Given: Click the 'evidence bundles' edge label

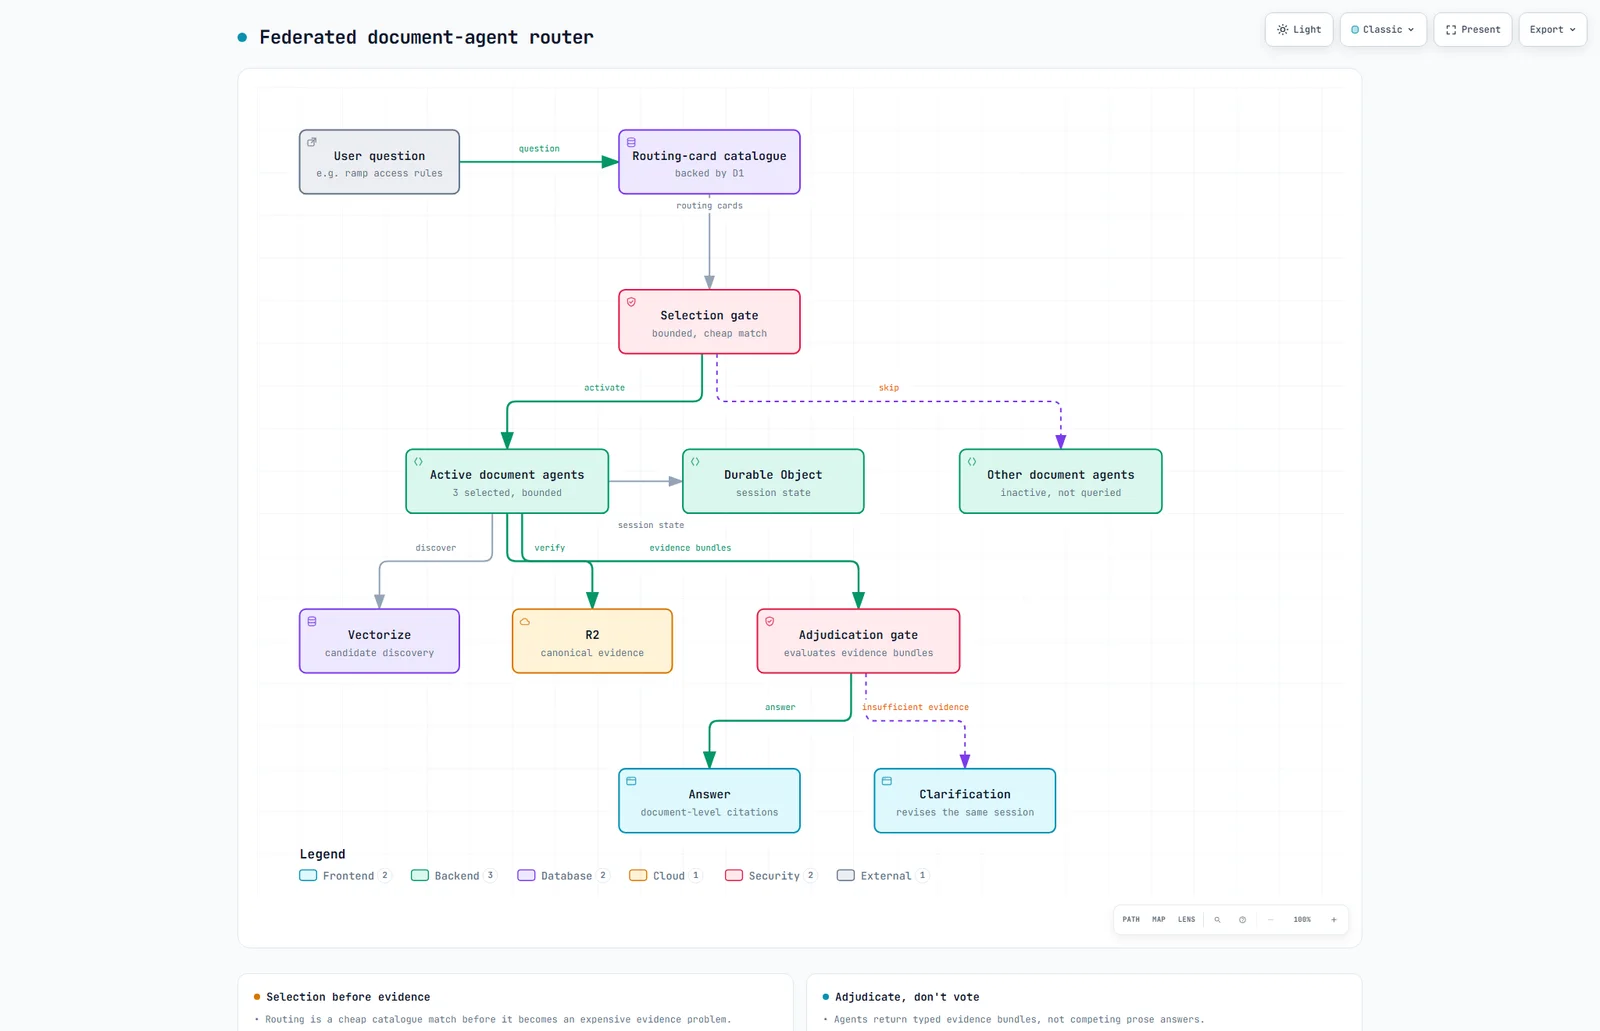Looking at the screenshot, I should [x=690, y=548].
